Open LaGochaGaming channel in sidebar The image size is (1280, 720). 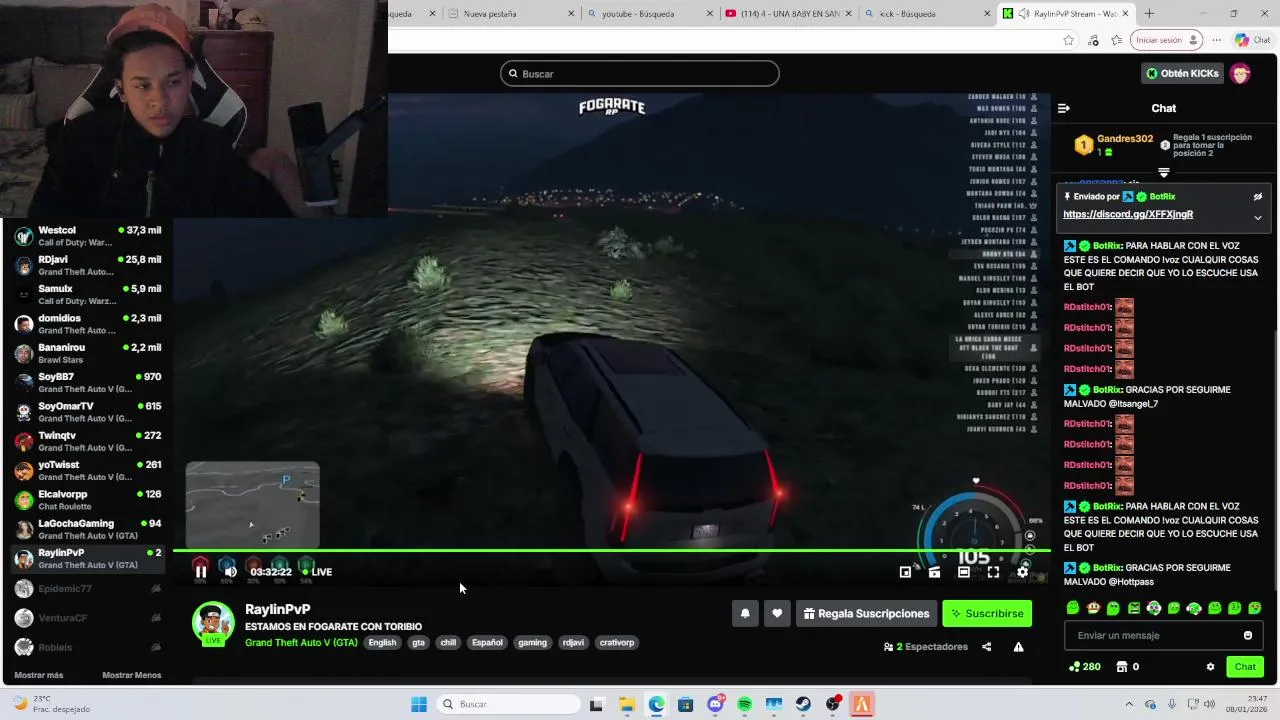click(x=87, y=529)
